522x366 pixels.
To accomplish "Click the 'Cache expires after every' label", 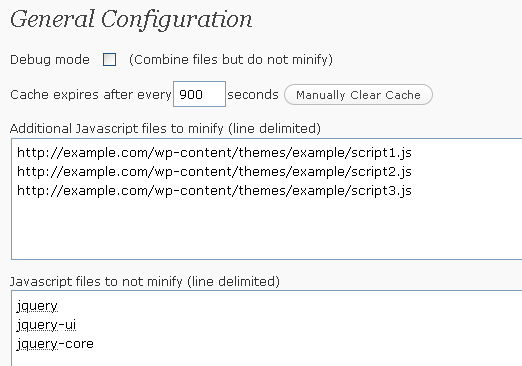I will click(91, 95).
